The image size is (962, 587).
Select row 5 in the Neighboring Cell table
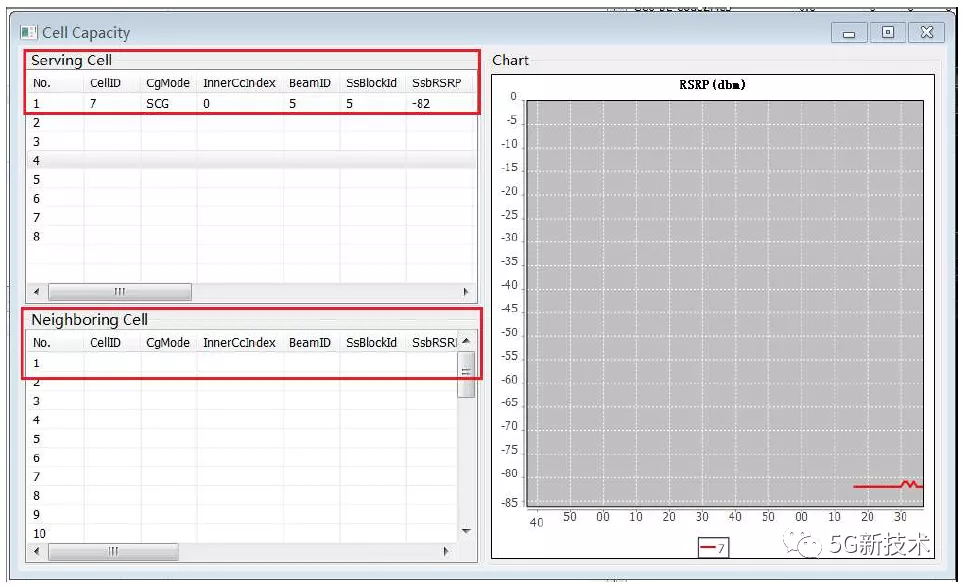coord(242,439)
